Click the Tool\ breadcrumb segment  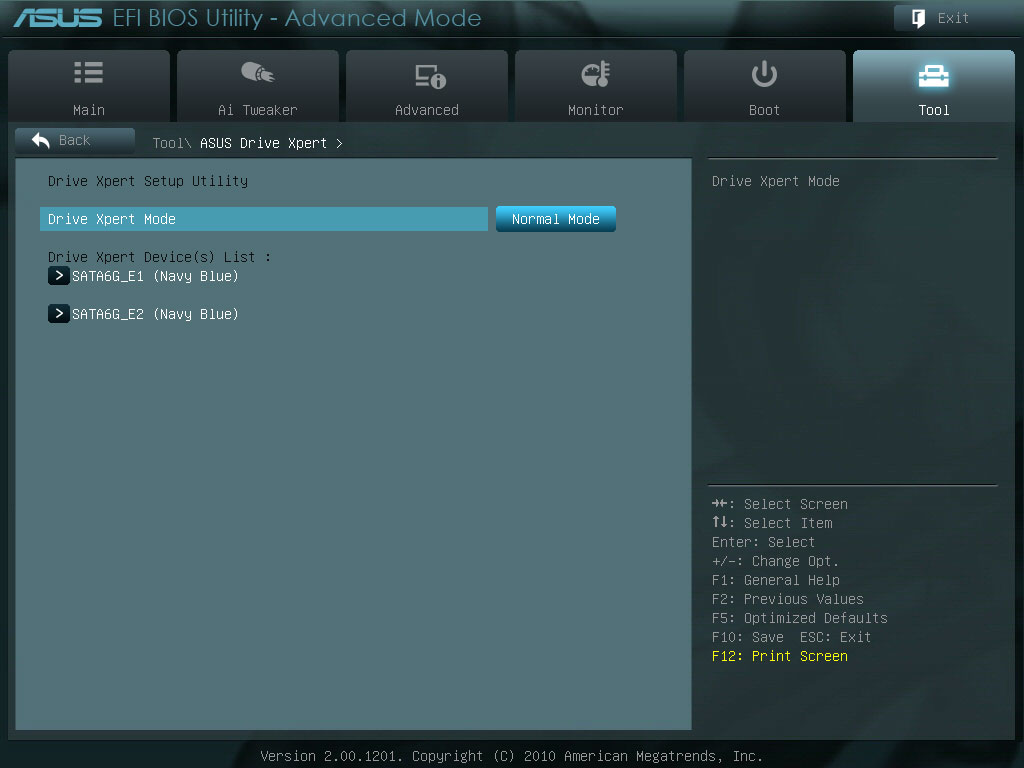(x=172, y=143)
